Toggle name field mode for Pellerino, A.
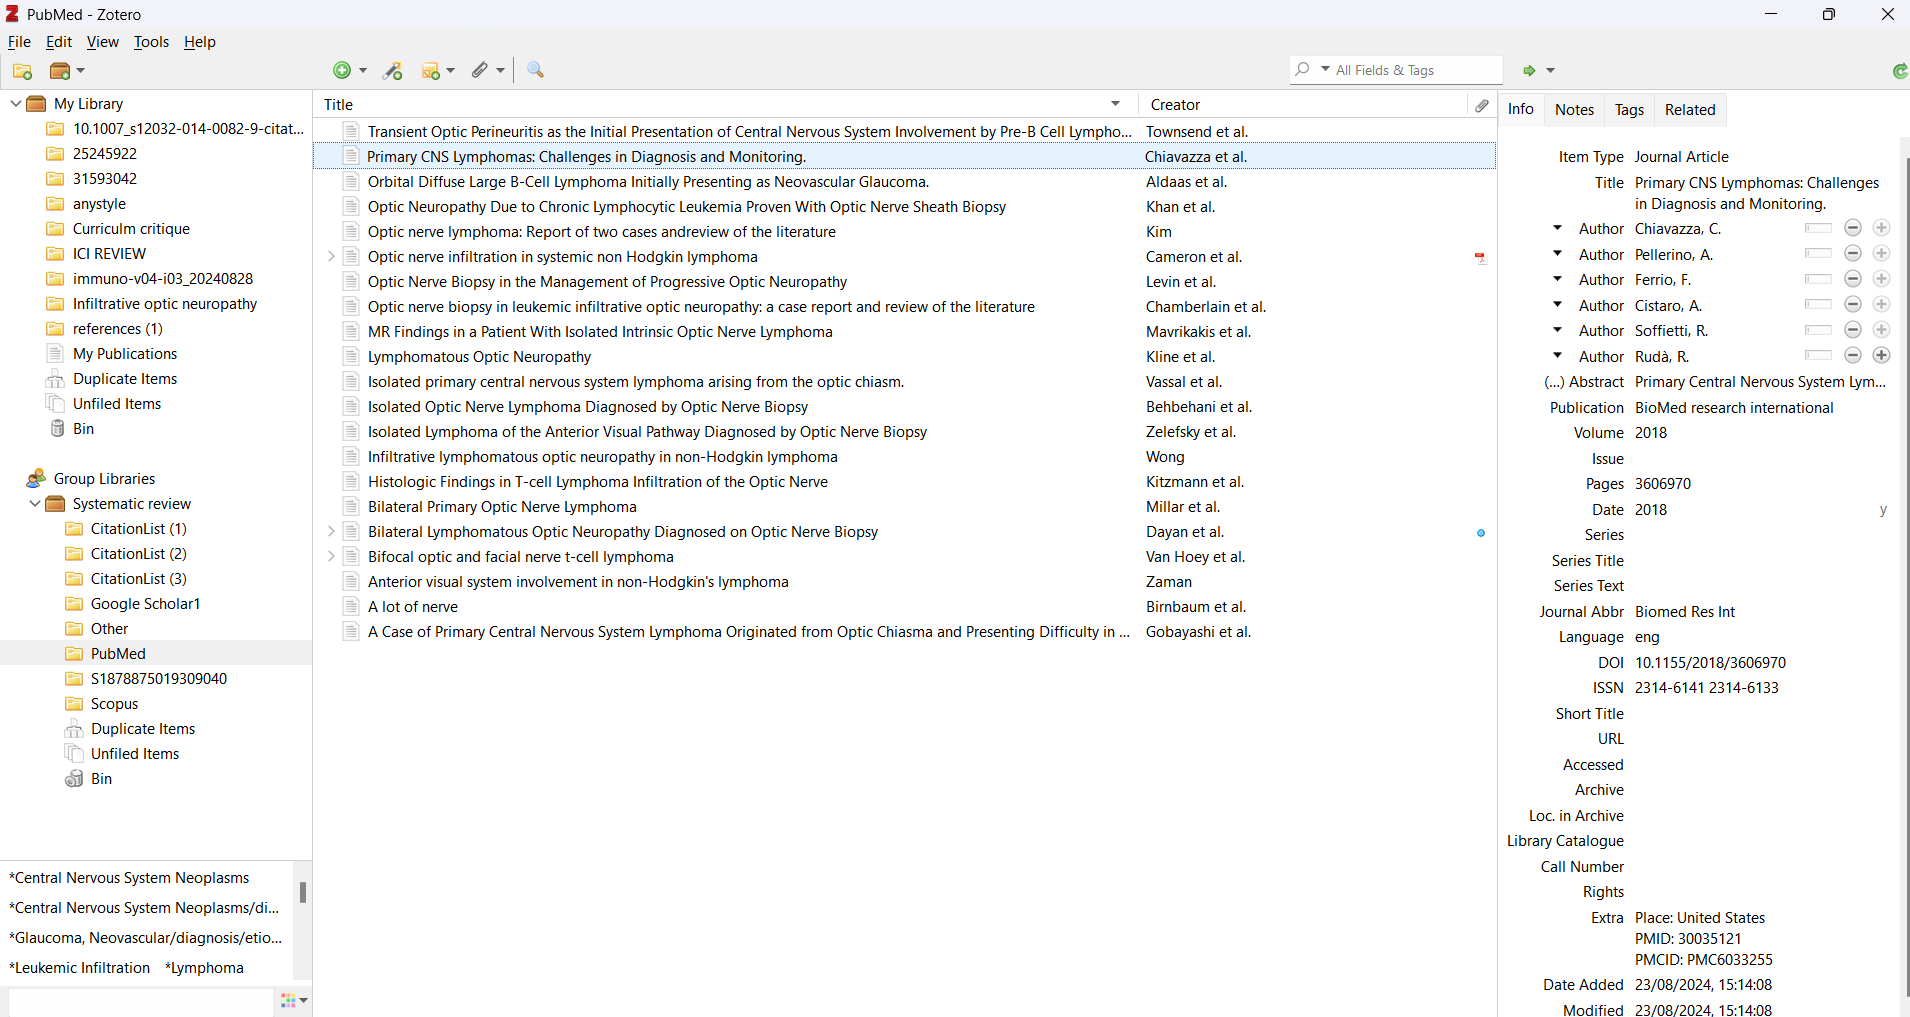 tap(1818, 254)
